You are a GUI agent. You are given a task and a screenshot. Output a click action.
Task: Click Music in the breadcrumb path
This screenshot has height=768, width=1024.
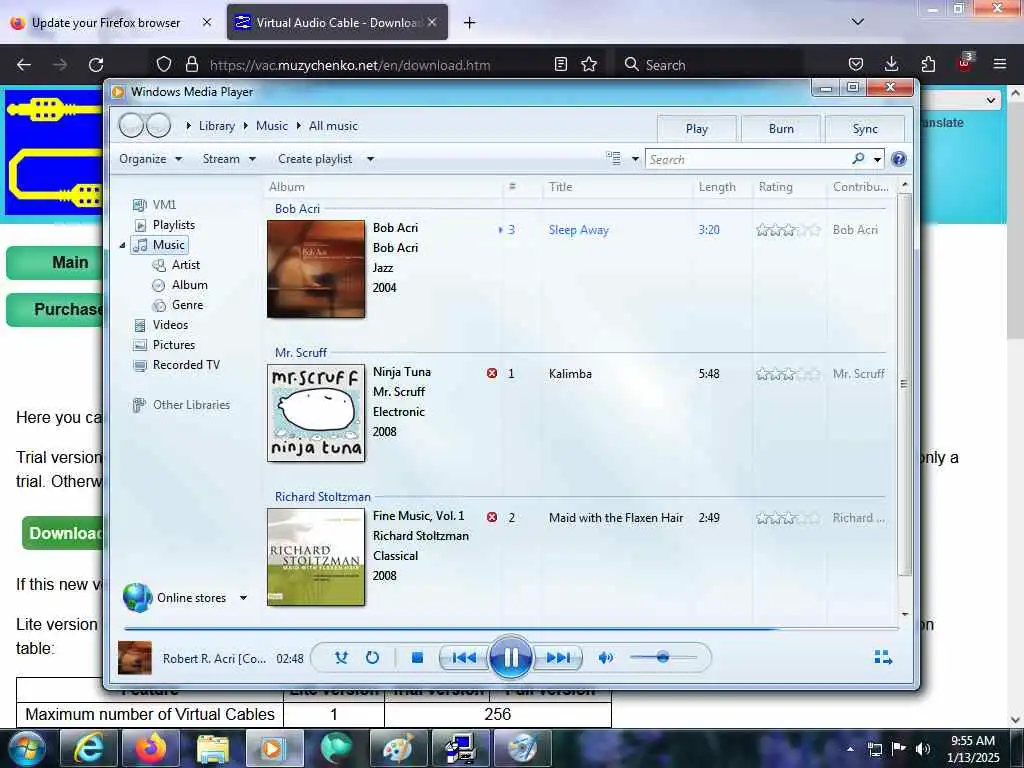272,126
